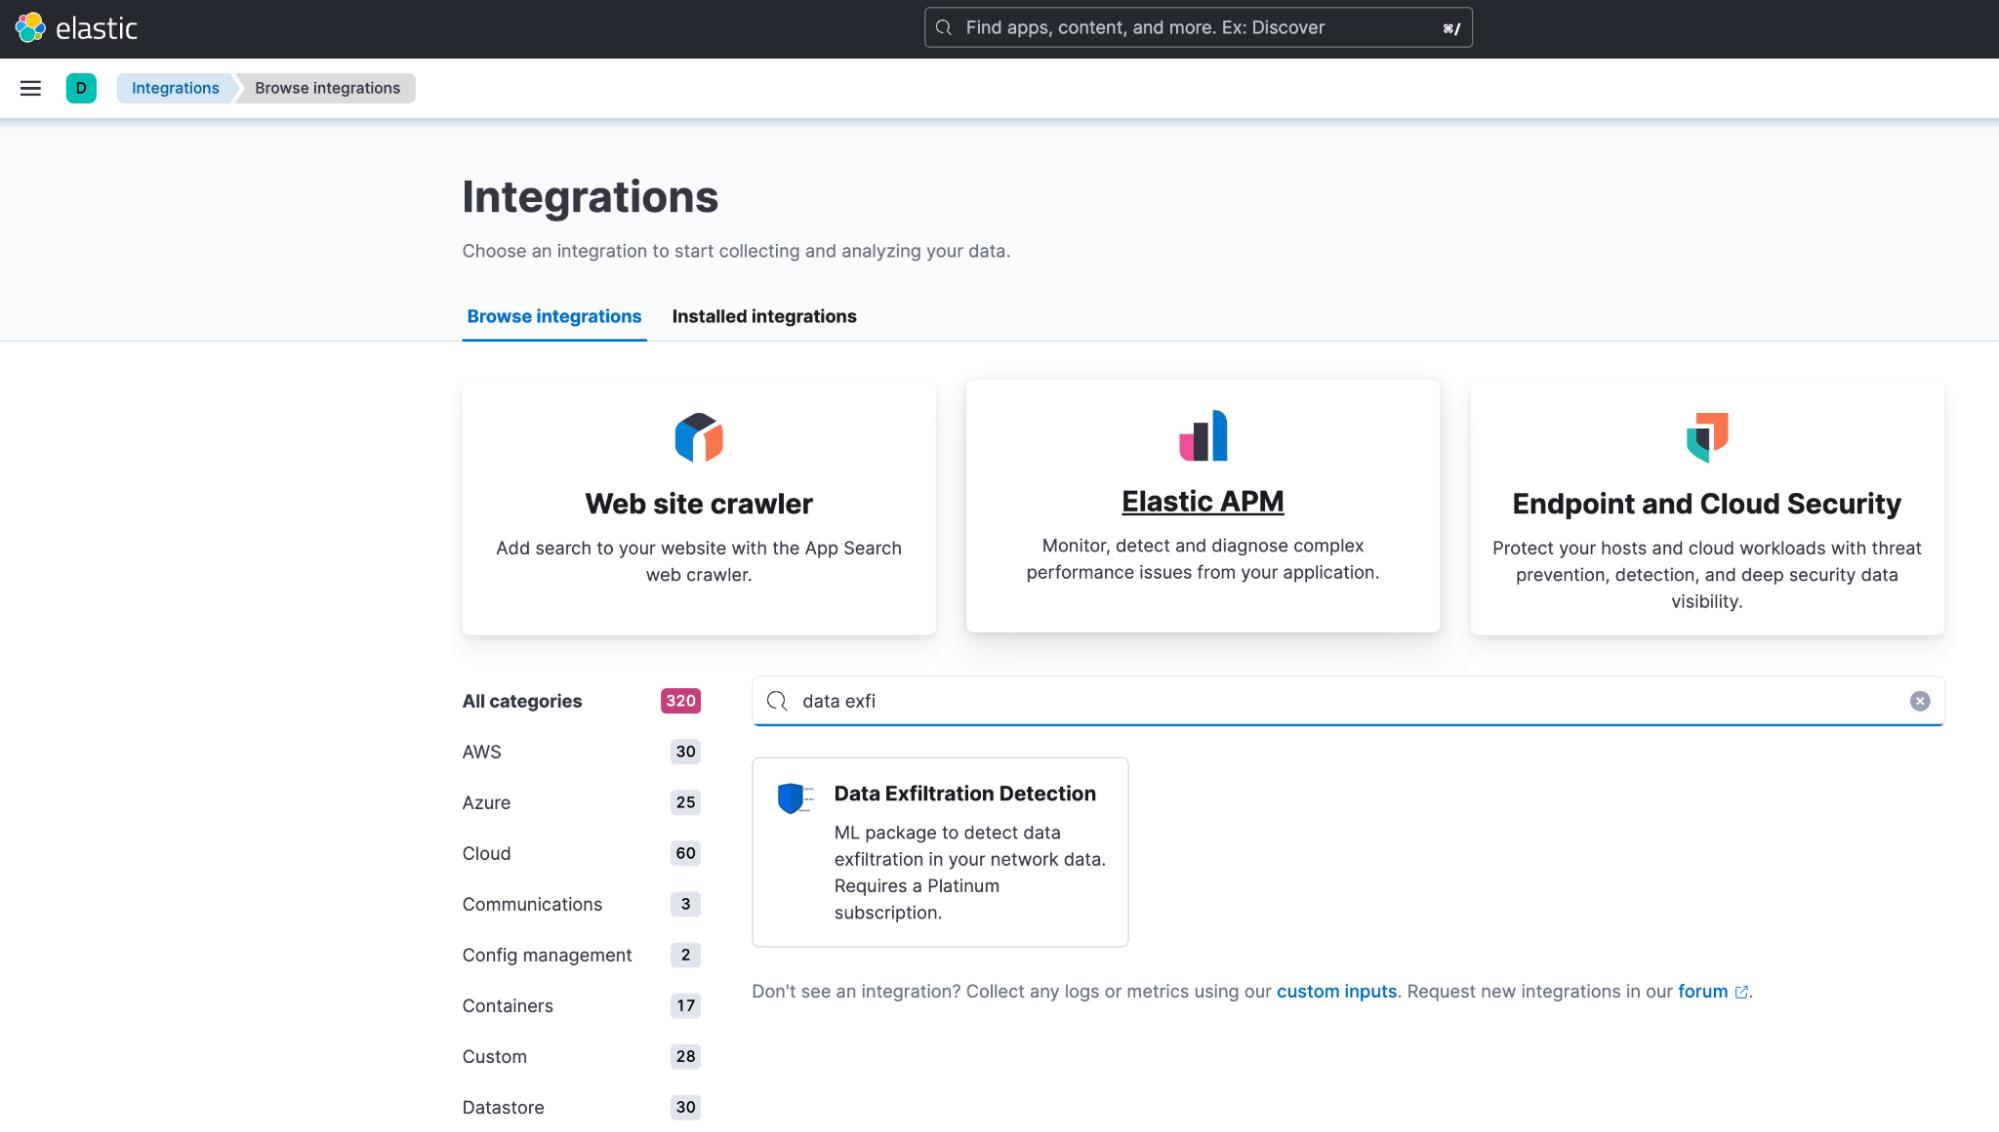Screen dimensions: 1999x1132
Task: Click the Endpoint and Cloud Security shield icon
Action: [1706, 437]
